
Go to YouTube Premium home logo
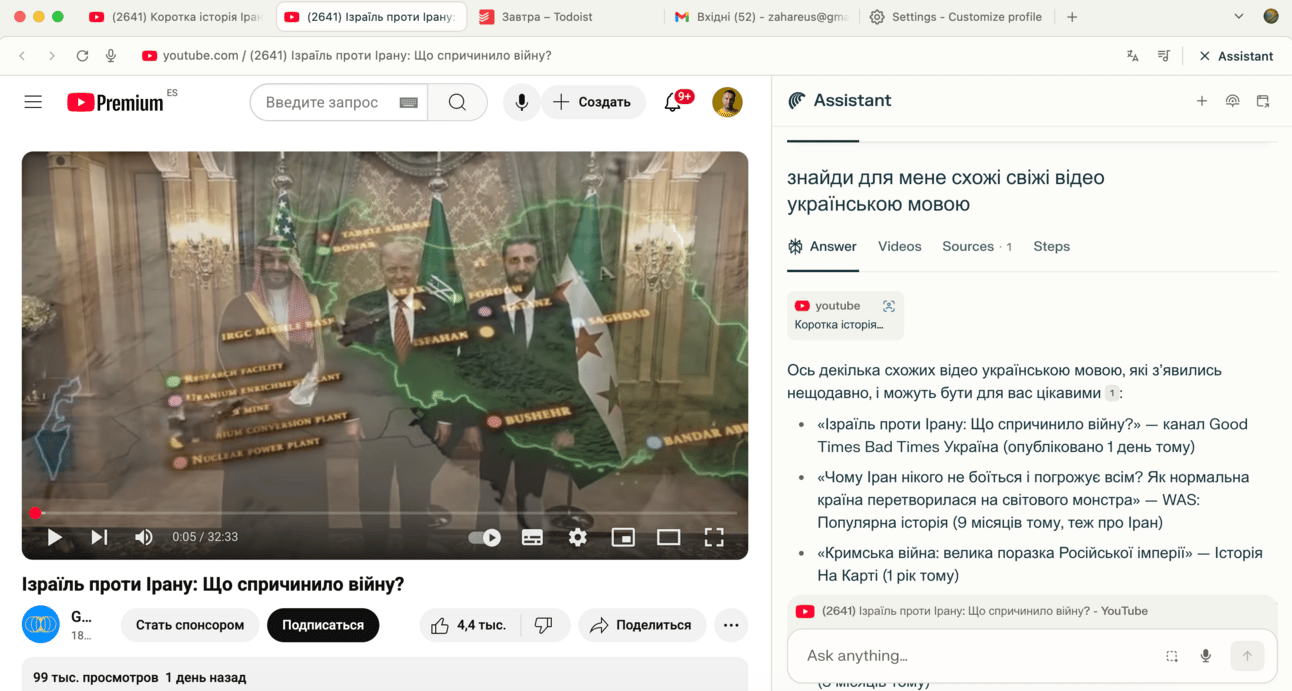(115, 102)
